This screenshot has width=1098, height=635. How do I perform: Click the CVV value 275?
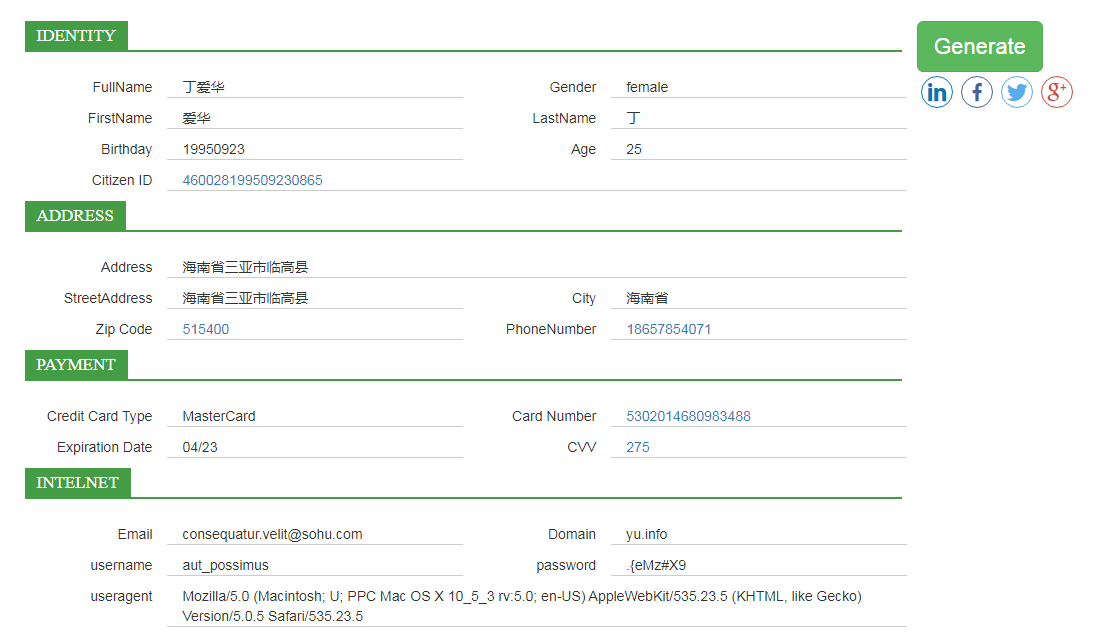pyautogui.click(x=638, y=448)
